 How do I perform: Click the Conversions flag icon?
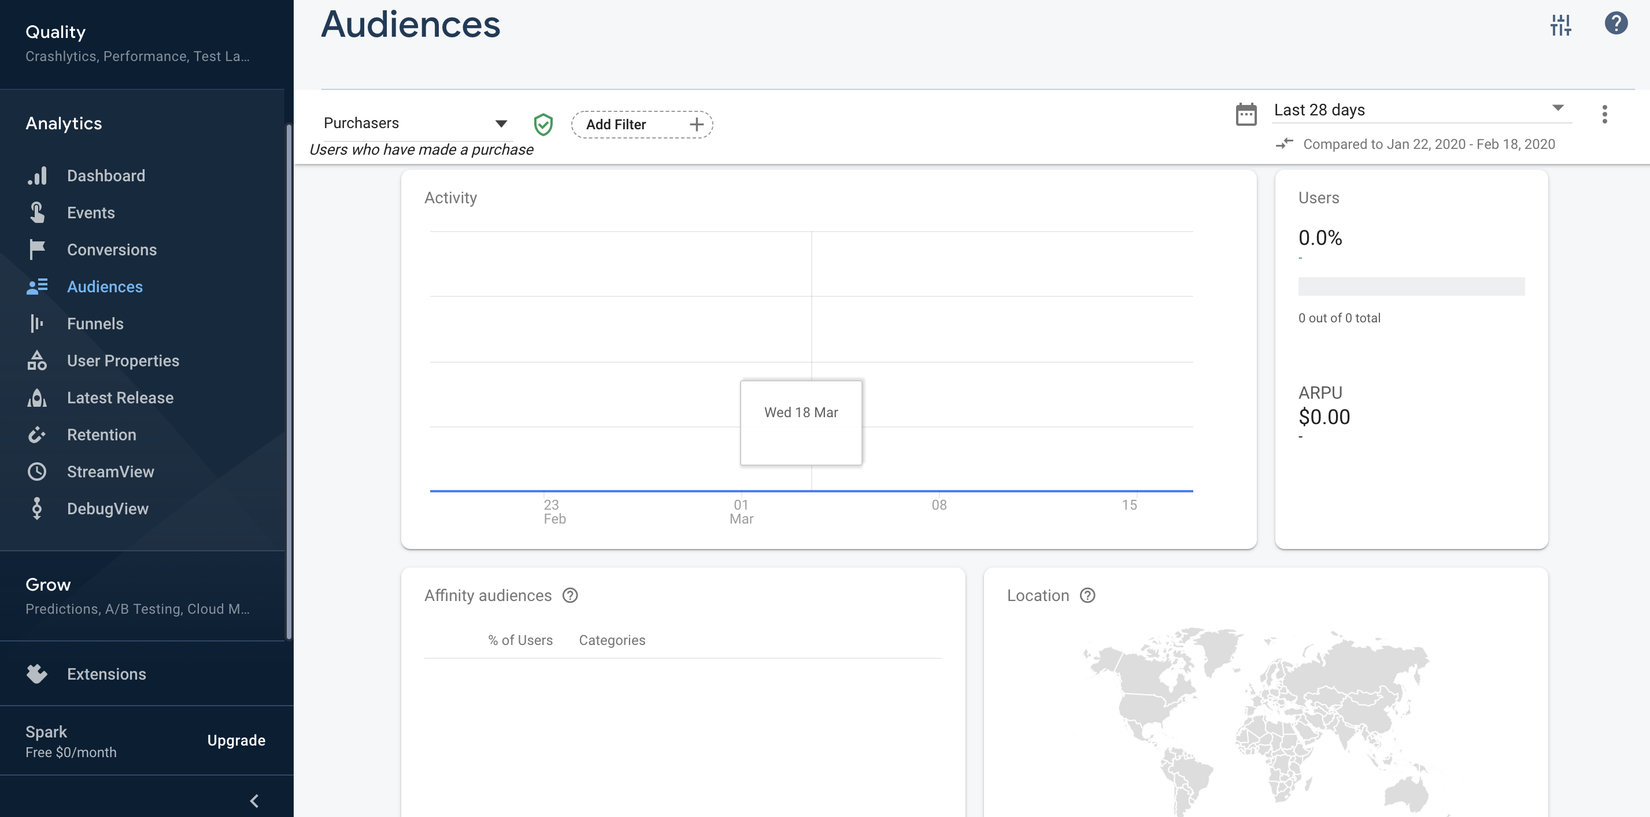pos(37,250)
